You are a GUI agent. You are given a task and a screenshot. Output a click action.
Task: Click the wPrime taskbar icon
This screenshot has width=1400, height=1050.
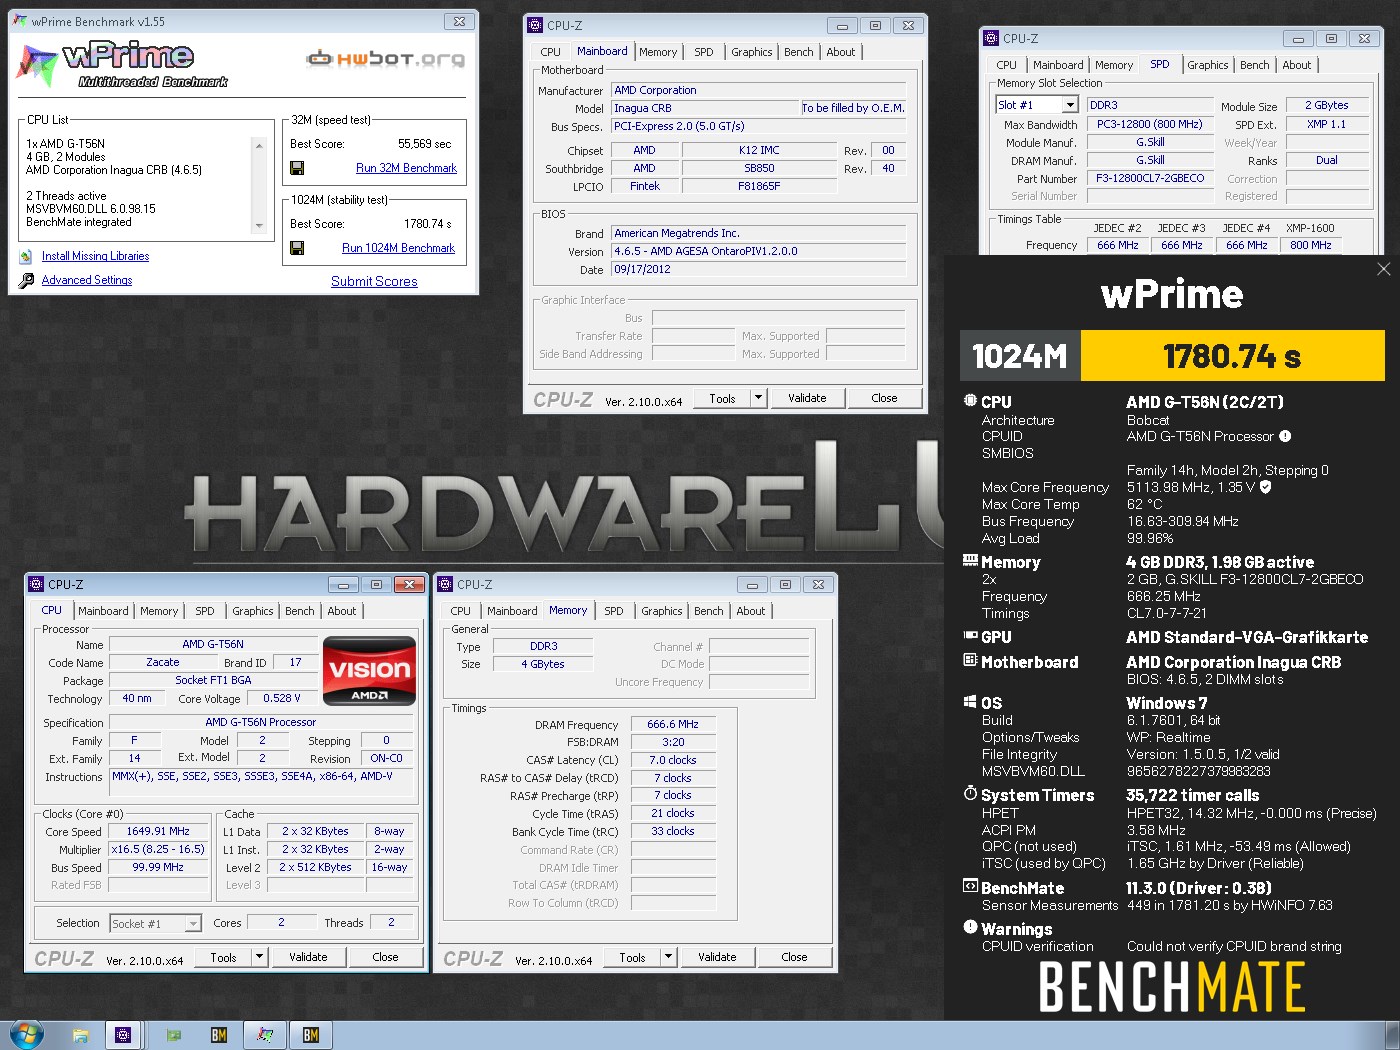point(265,1035)
